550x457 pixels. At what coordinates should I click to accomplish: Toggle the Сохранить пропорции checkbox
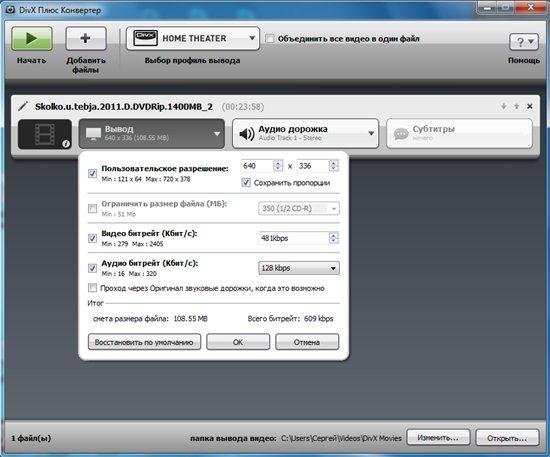pos(246,182)
